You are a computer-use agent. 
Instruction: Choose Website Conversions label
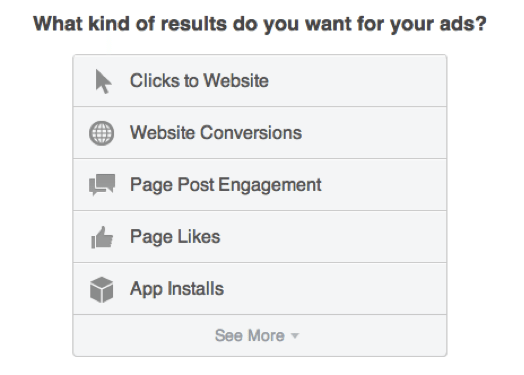click(x=216, y=133)
